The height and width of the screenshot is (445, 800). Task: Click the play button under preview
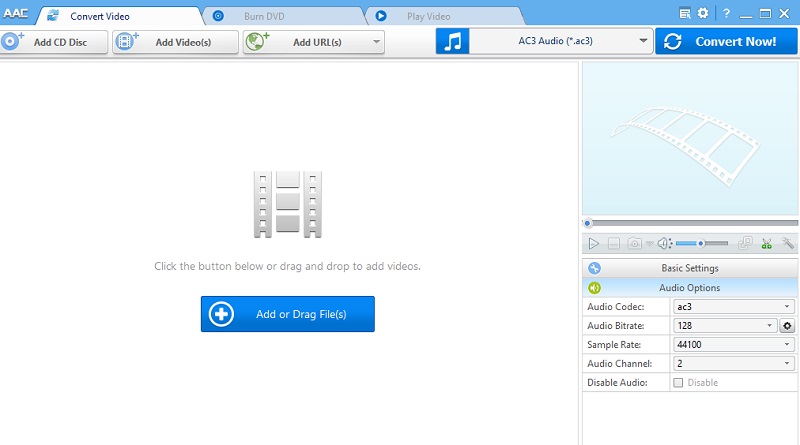(593, 243)
